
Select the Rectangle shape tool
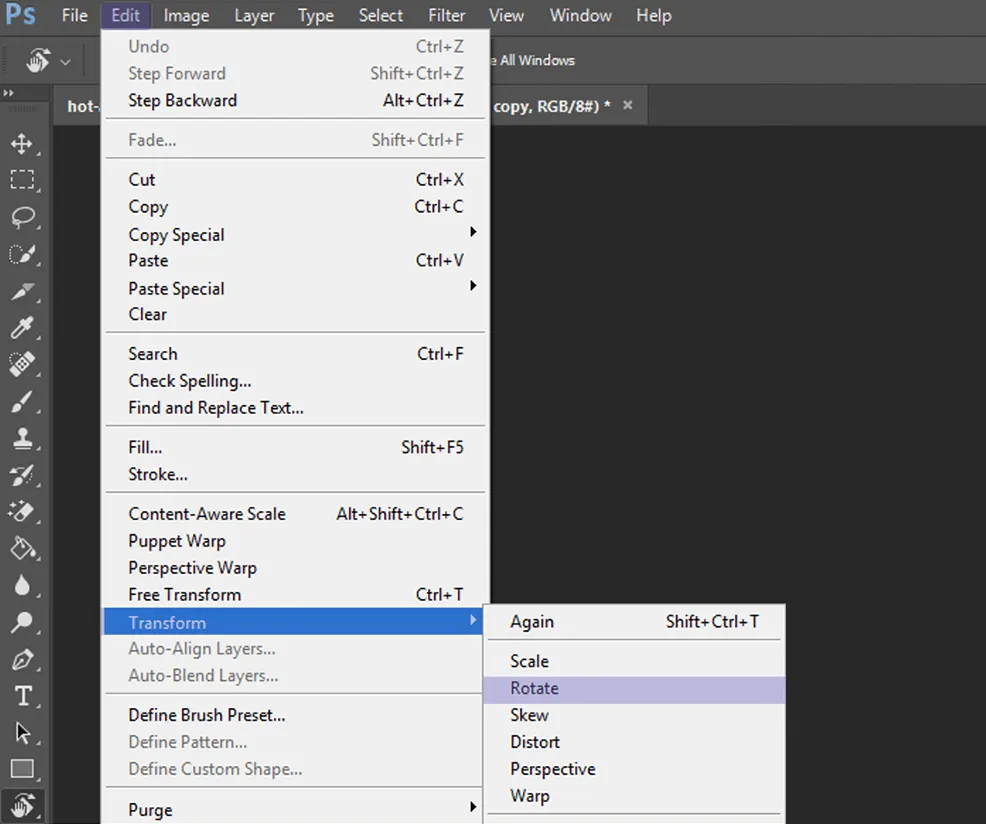pyautogui.click(x=22, y=769)
